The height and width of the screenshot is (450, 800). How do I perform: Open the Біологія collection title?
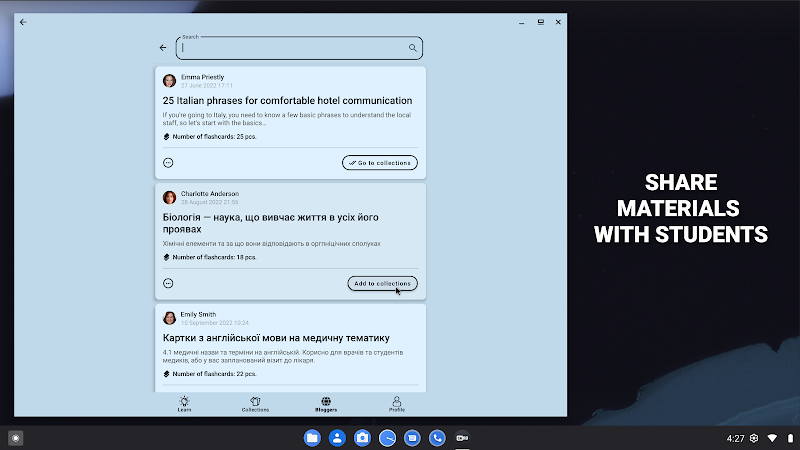[x=270, y=223]
